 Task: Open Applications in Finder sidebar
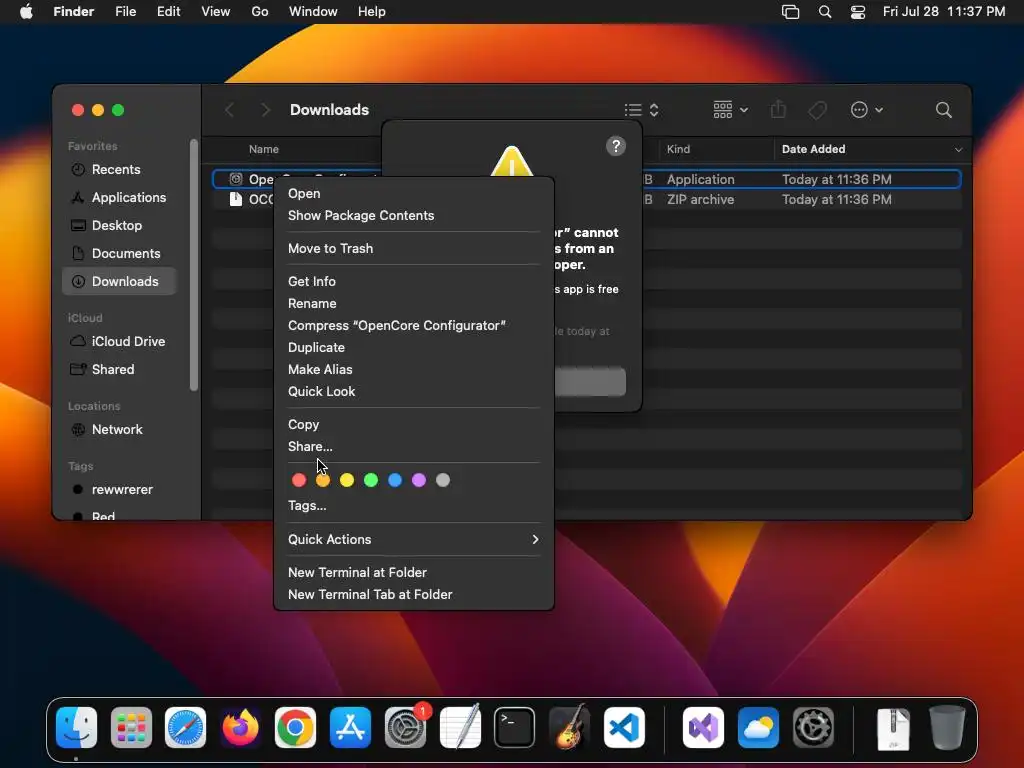click(119, 197)
